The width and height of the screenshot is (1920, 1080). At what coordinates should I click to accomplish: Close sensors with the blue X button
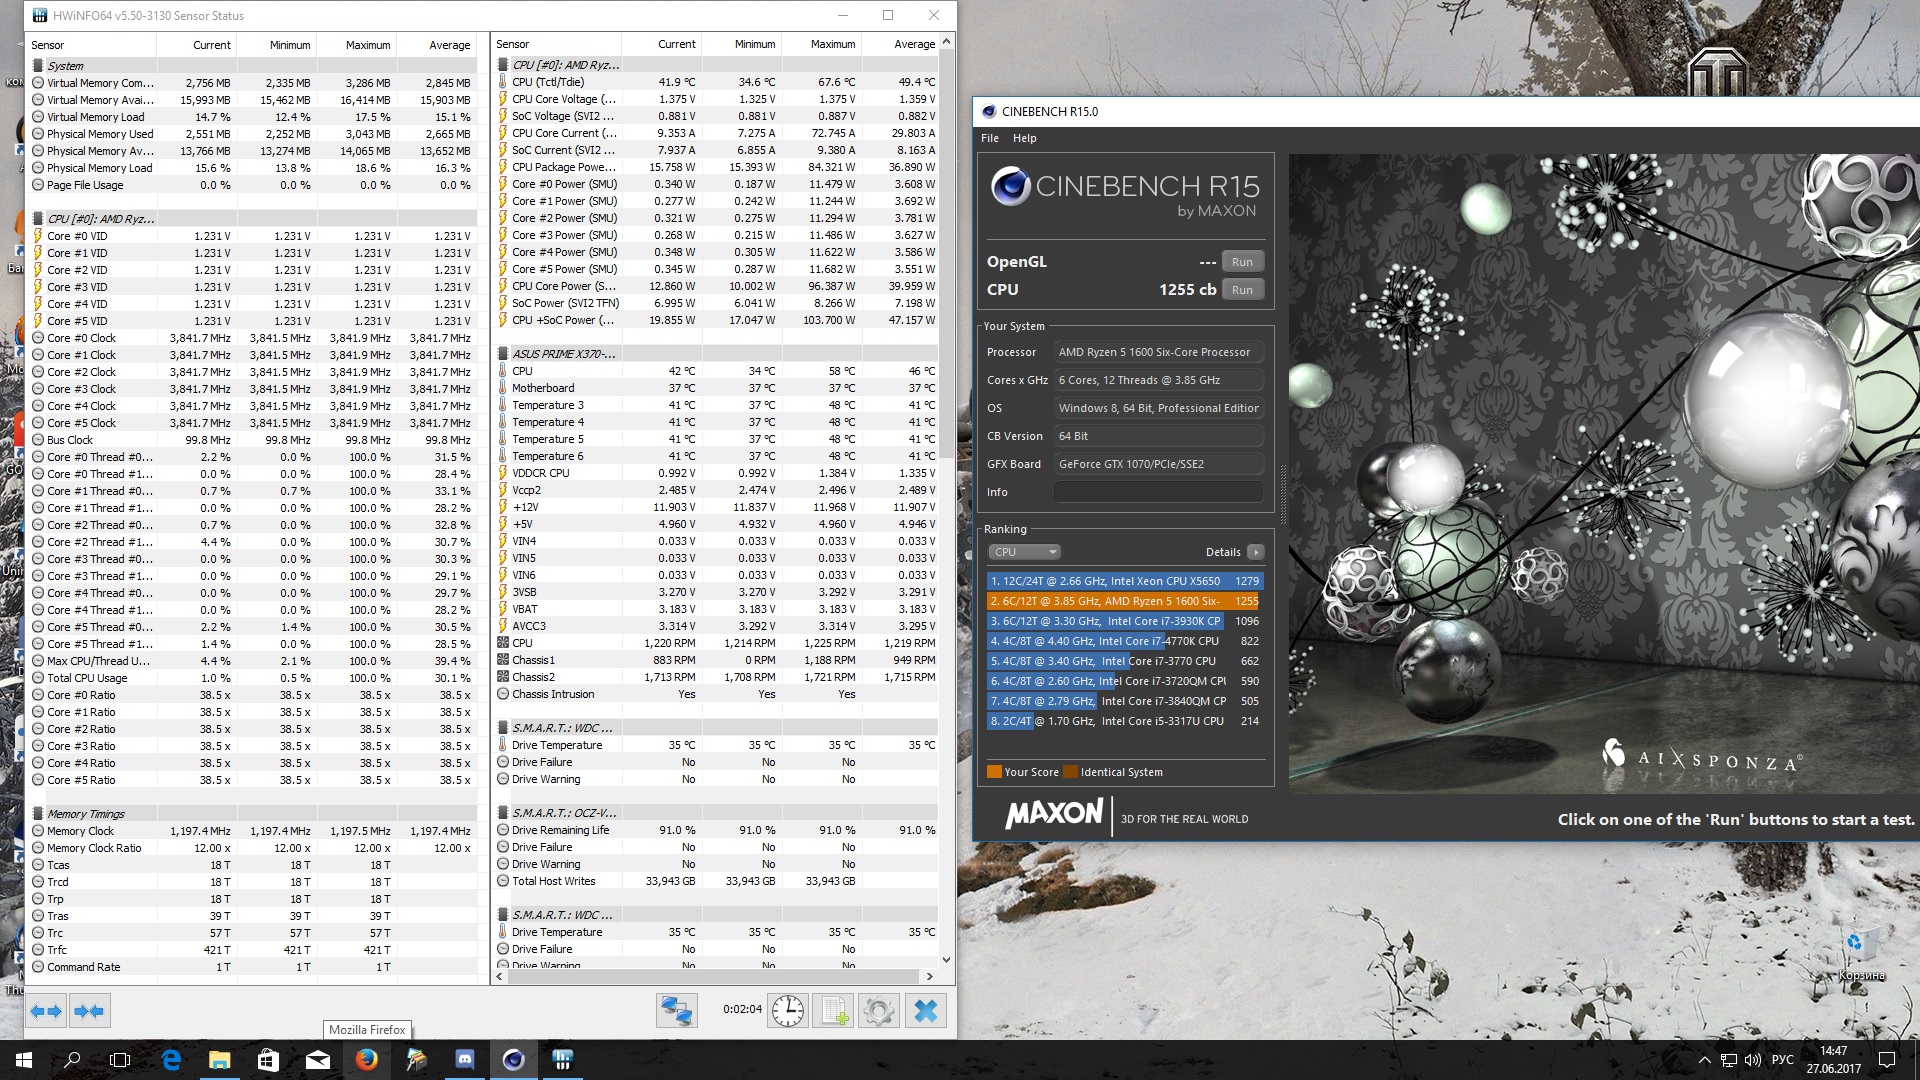click(926, 1011)
